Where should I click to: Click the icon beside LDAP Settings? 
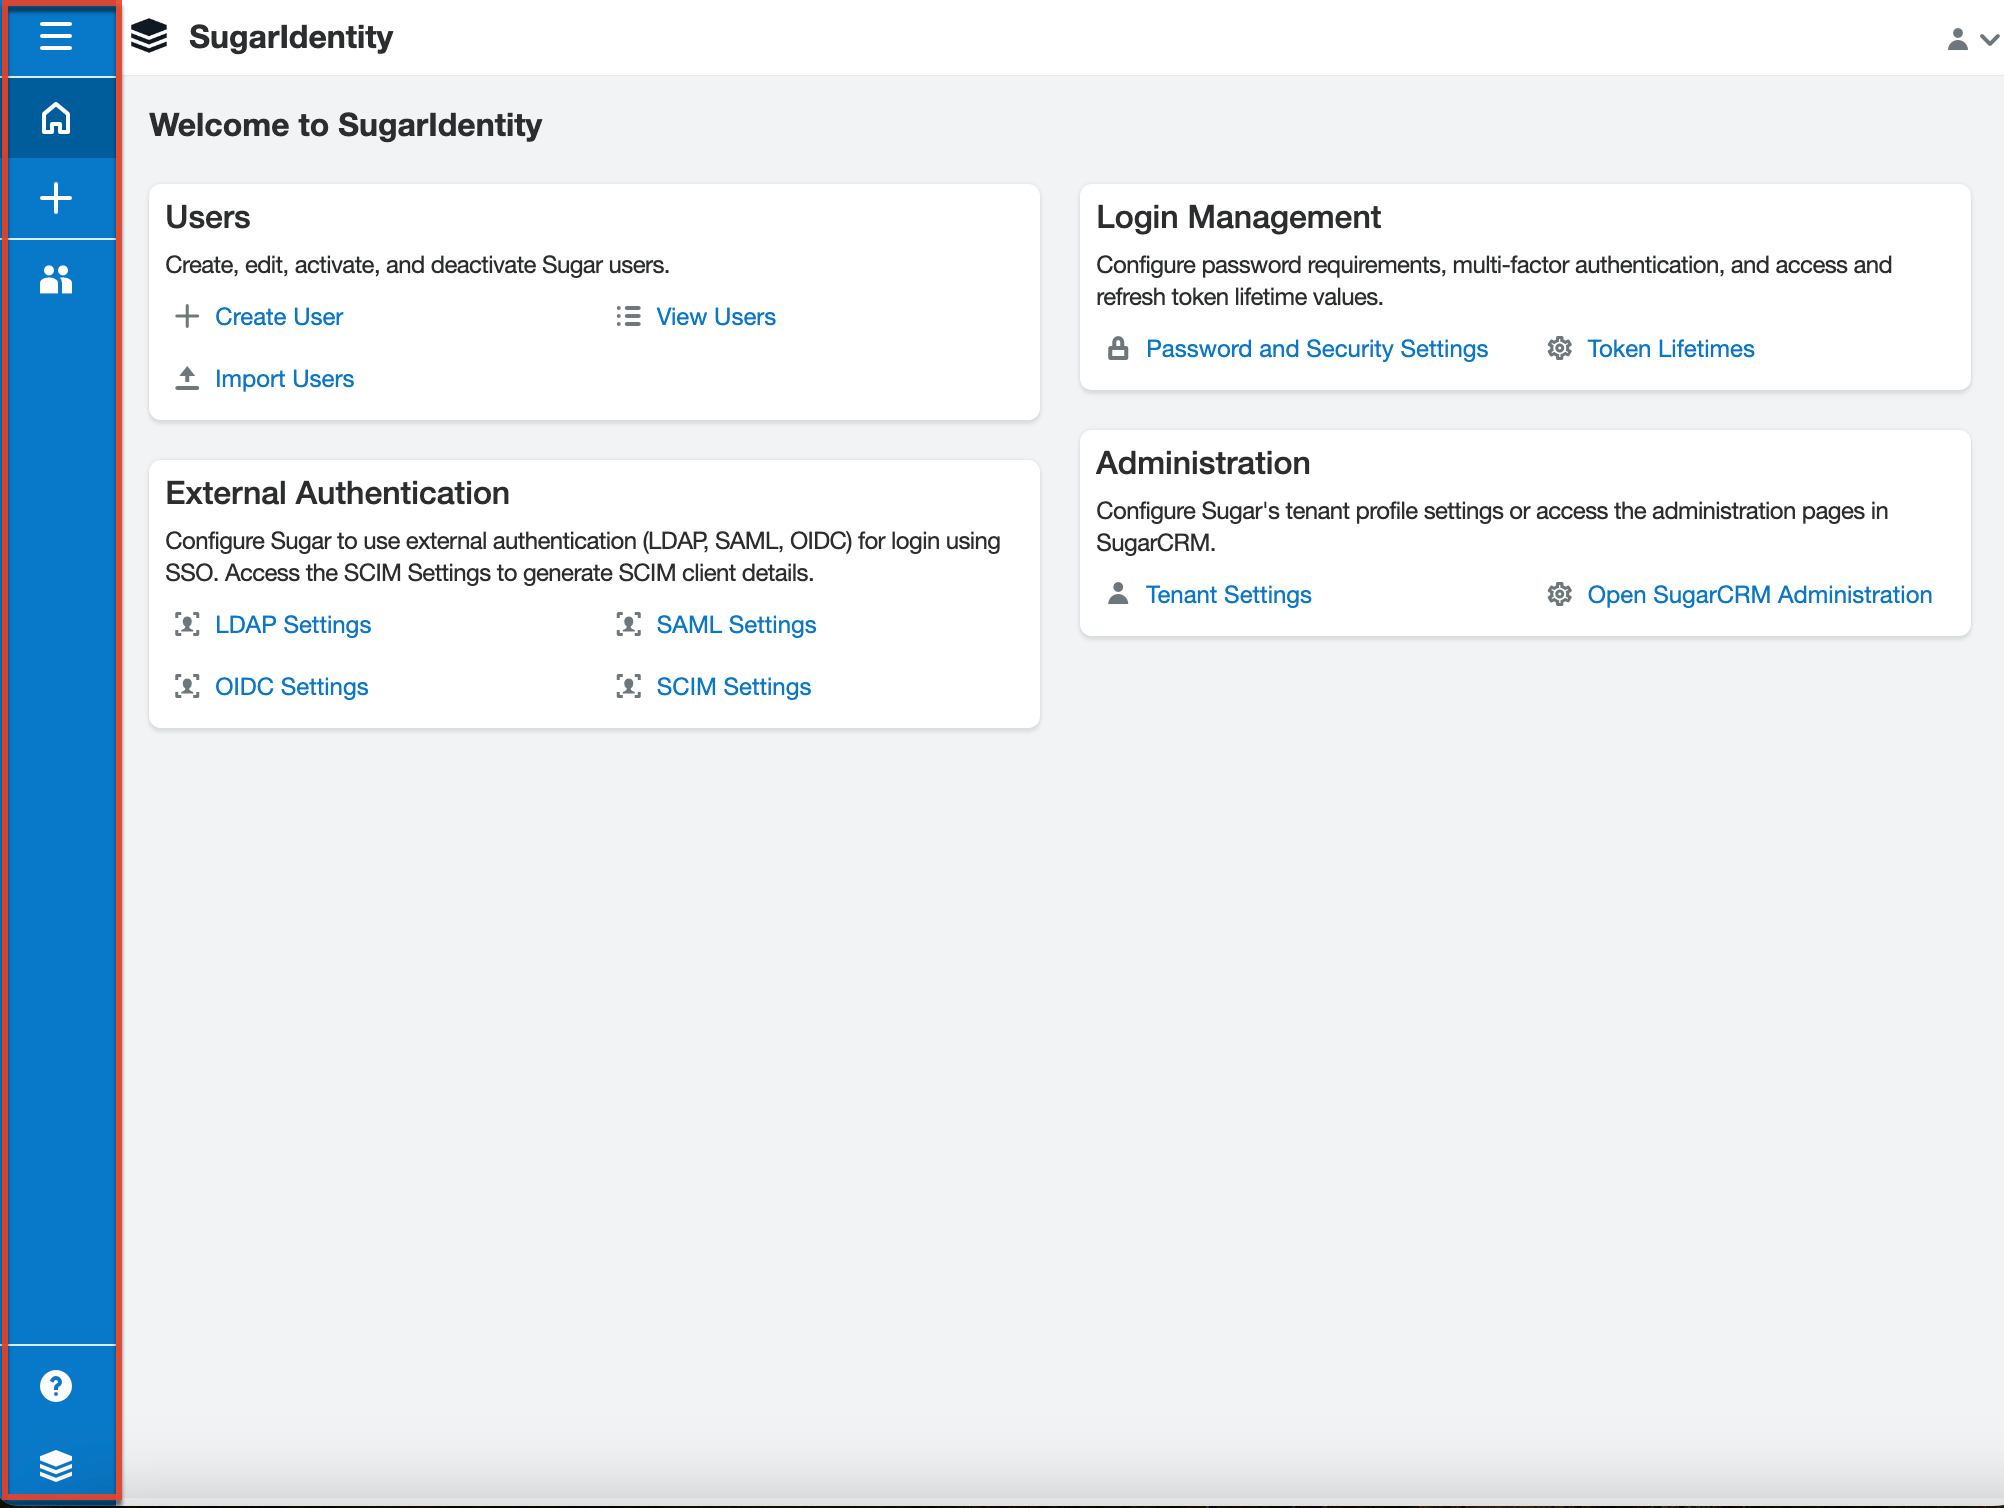[187, 625]
